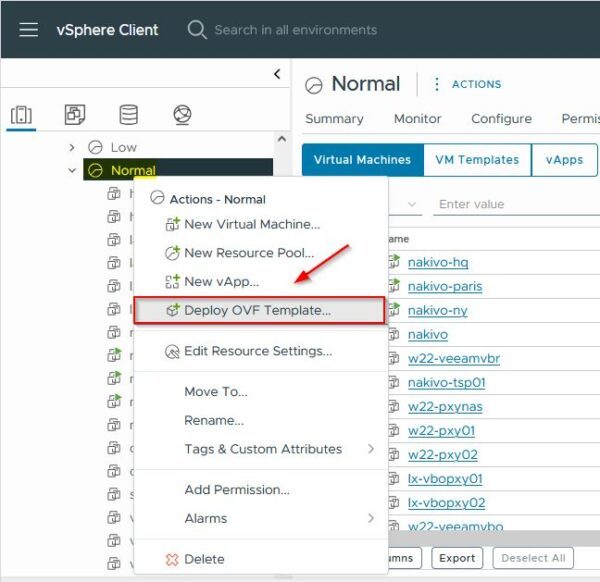Click the w22-veeamvbr VM icon
The height and width of the screenshot is (582, 600).
pyautogui.click(x=394, y=358)
